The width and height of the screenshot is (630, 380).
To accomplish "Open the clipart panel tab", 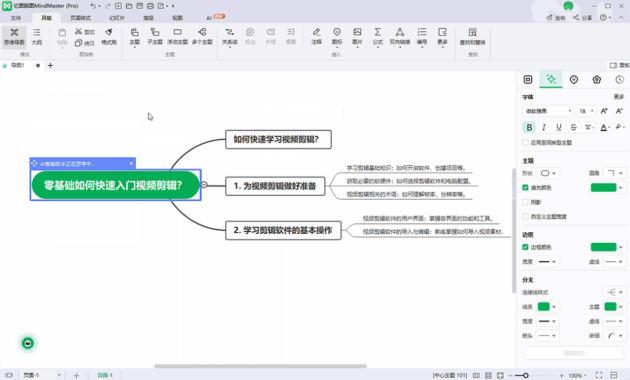I will [x=597, y=80].
